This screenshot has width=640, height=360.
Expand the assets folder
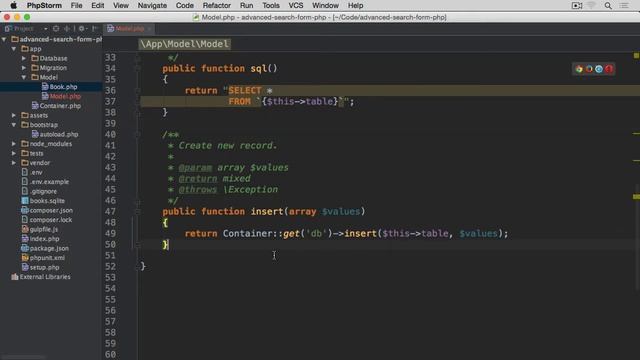click(x=14, y=115)
